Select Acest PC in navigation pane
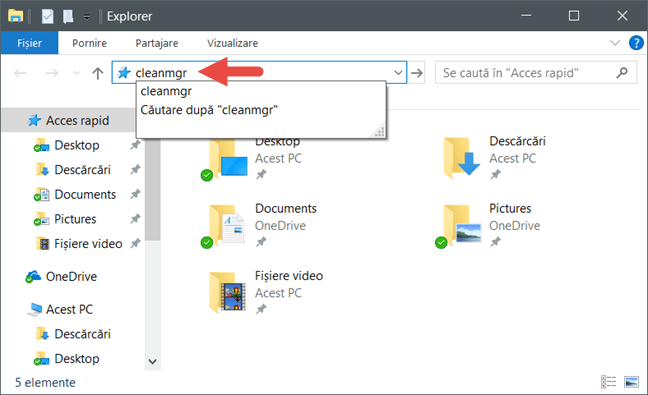The width and height of the screenshot is (648, 395). click(69, 309)
